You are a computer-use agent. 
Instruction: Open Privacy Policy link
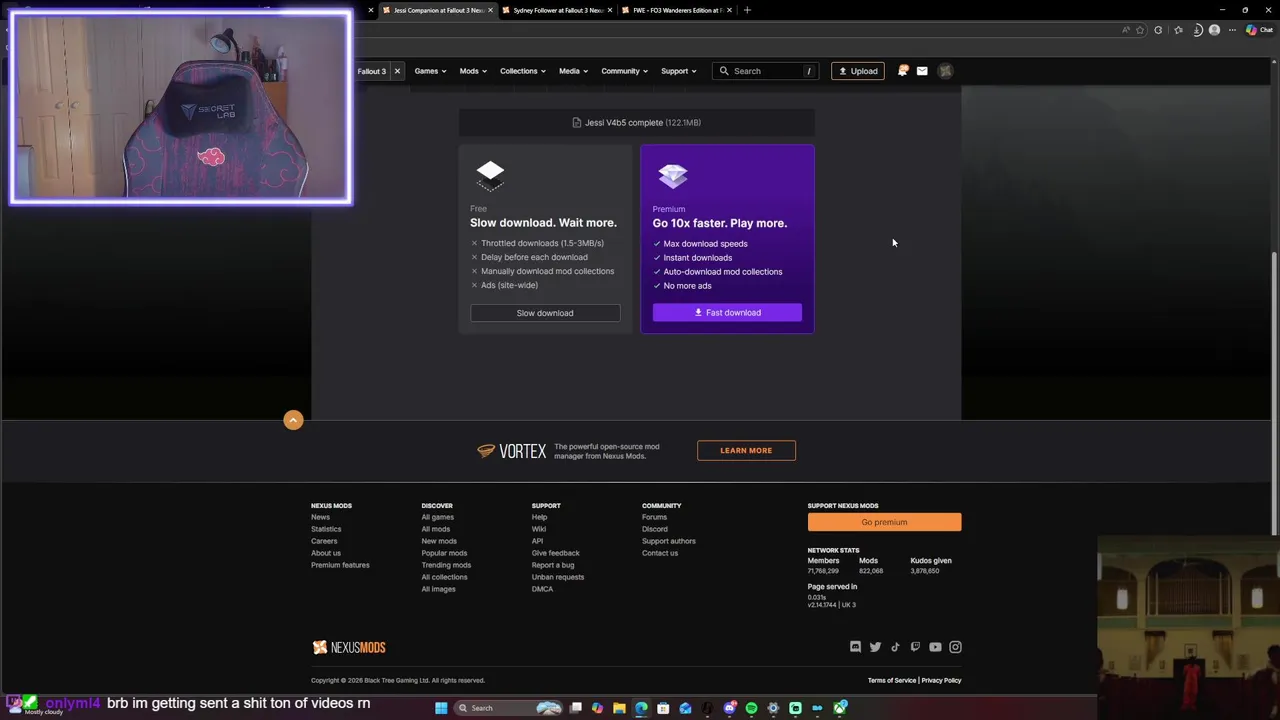[941, 681]
